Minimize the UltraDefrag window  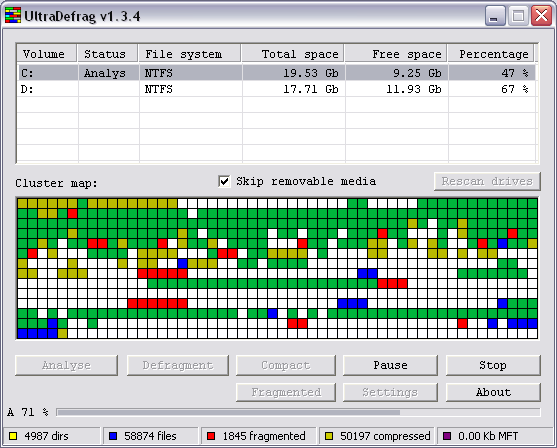495,16
